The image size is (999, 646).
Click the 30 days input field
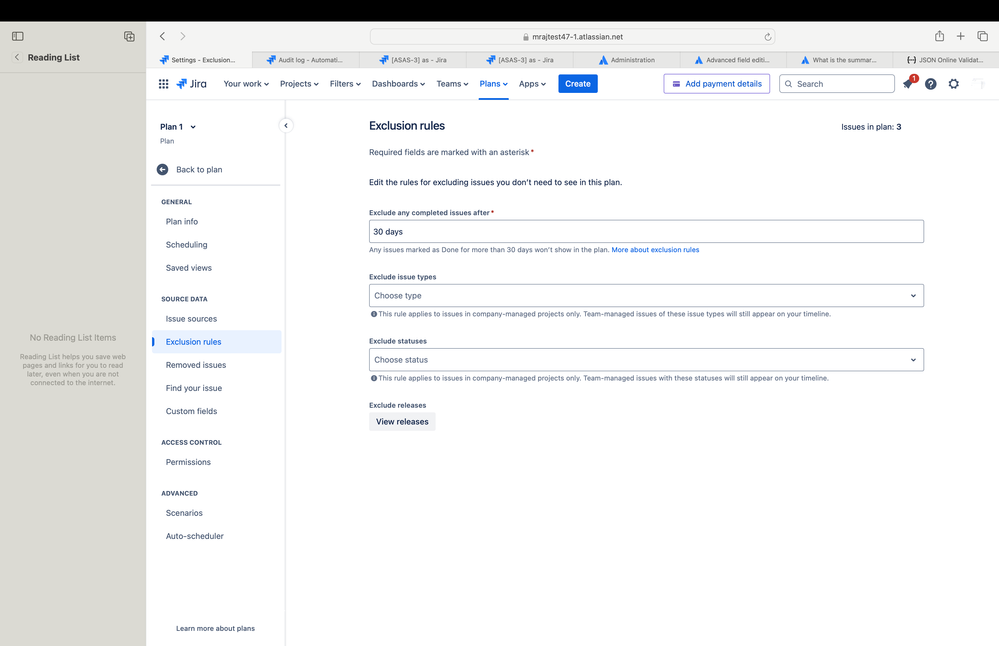click(646, 231)
